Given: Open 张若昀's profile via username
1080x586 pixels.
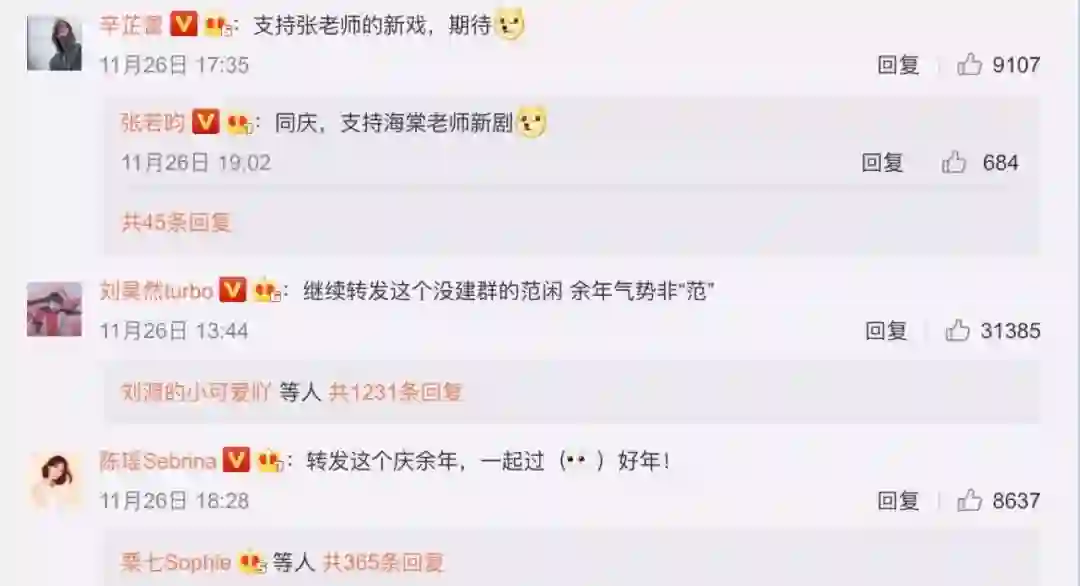Looking at the screenshot, I should (x=153, y=123).
